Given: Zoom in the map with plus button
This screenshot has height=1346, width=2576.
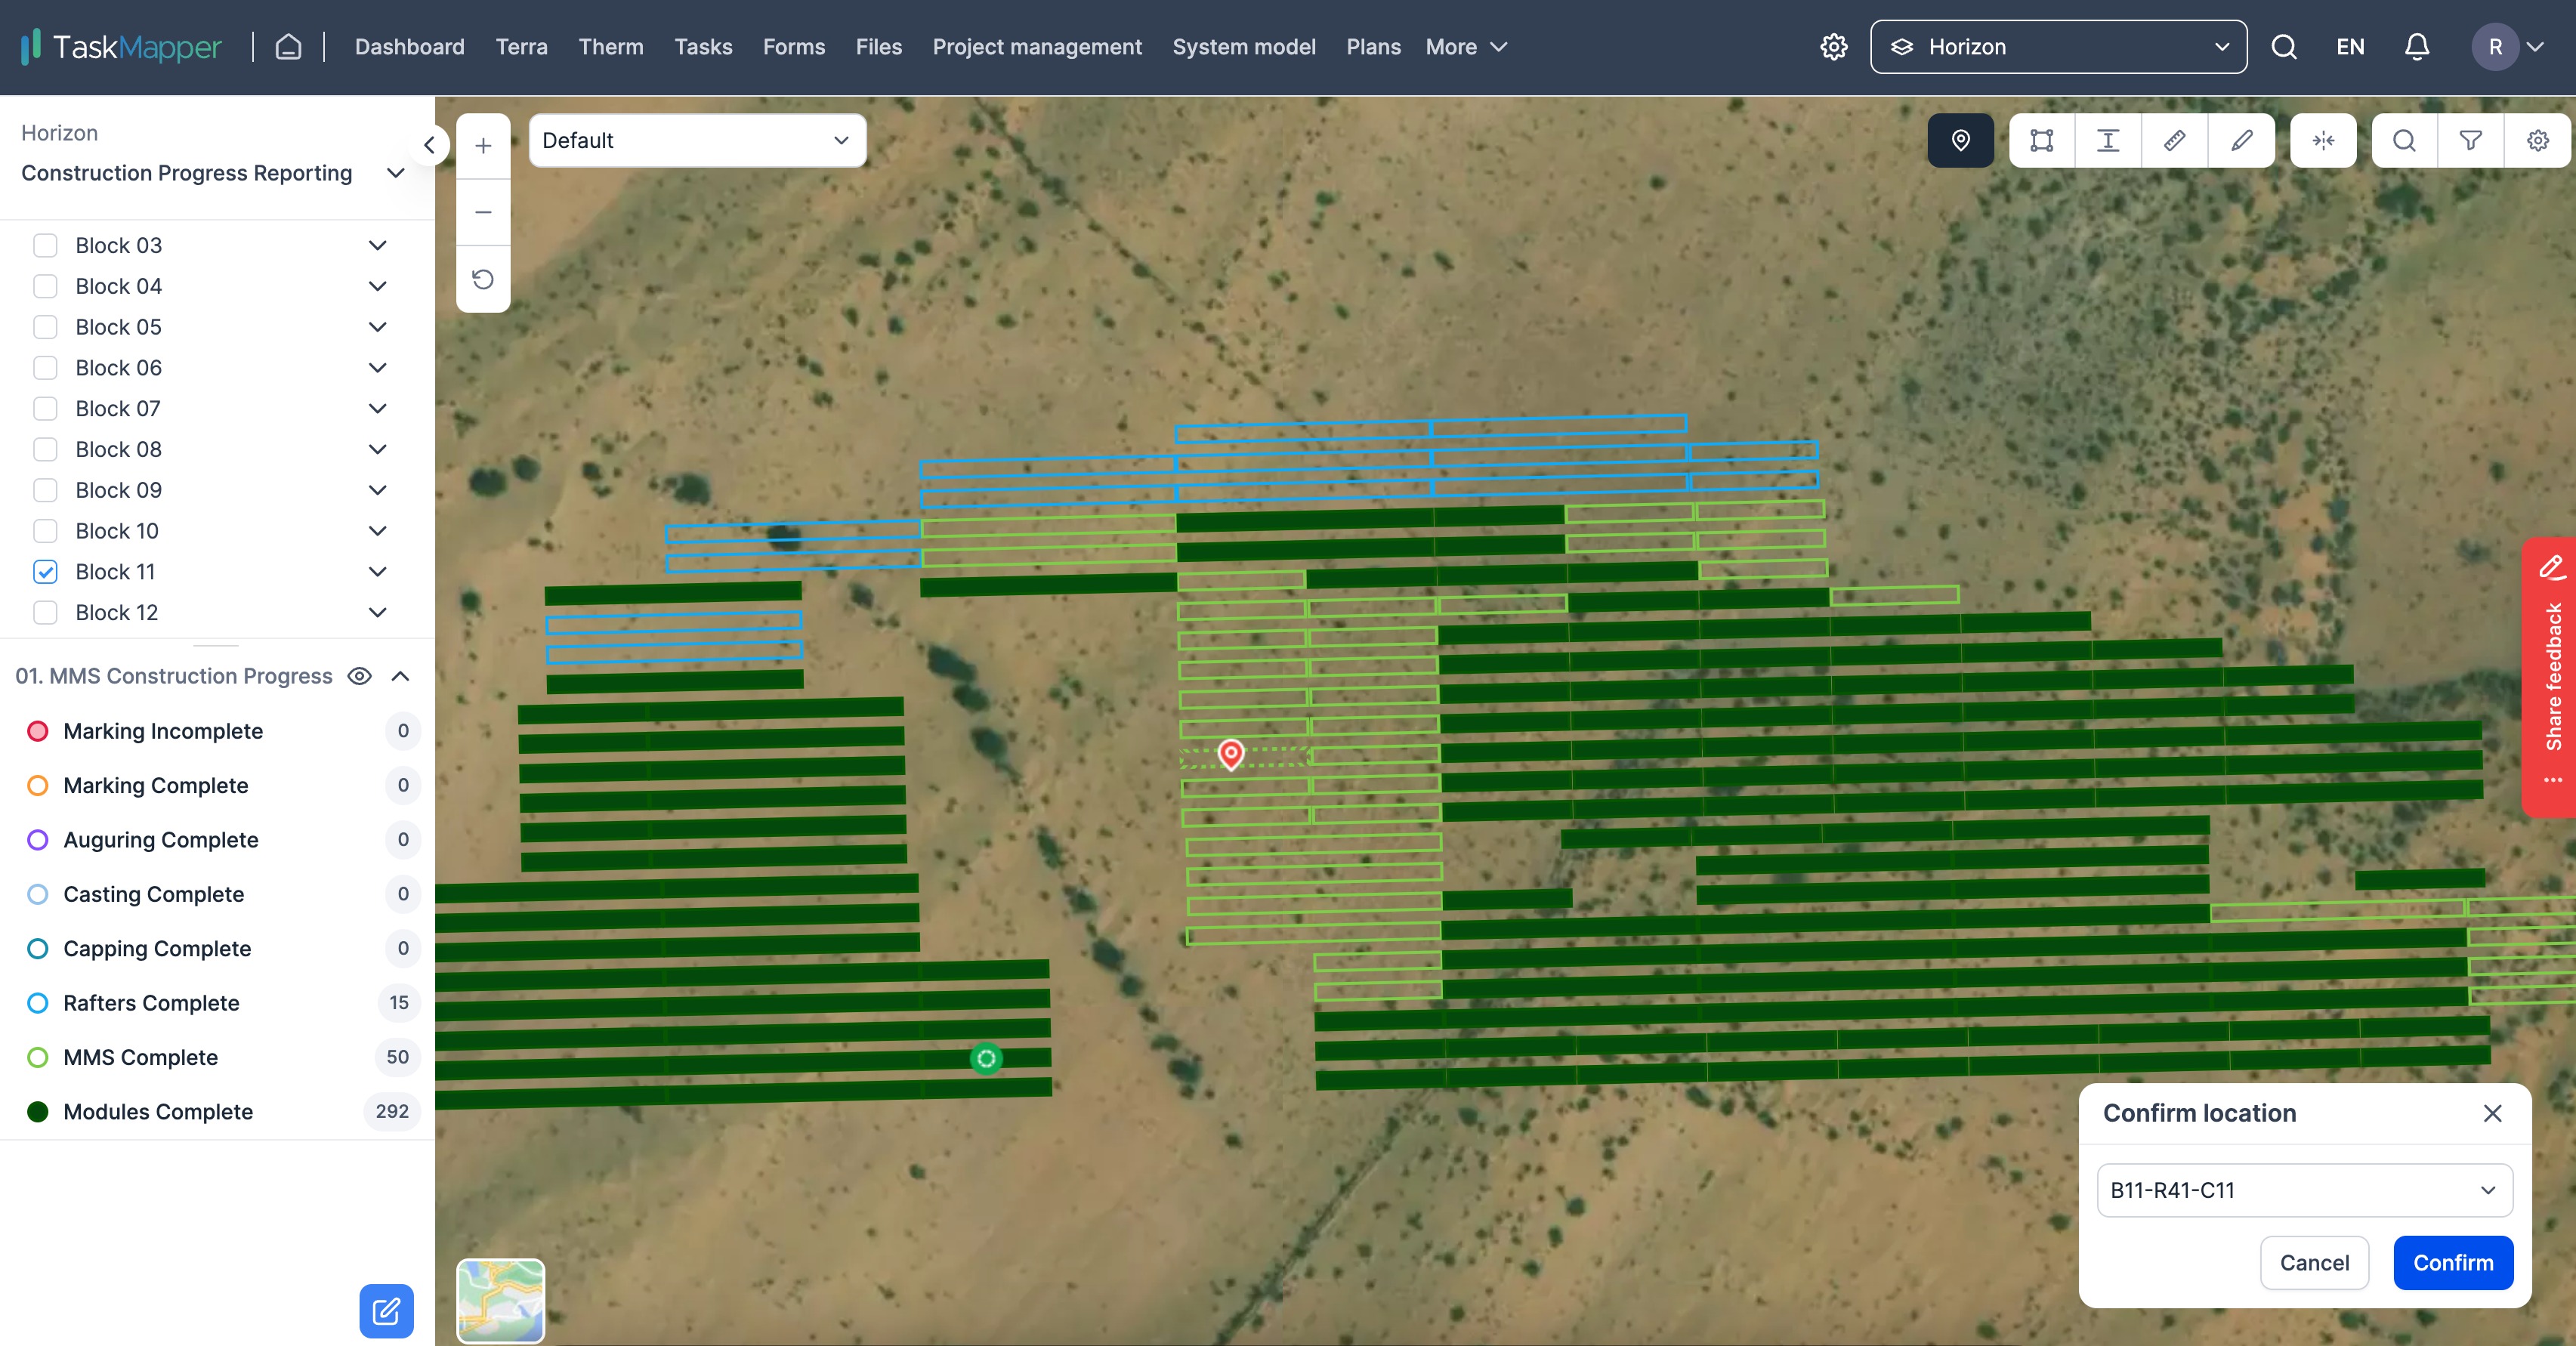Looking at the screenshot, I should coord(483,146).
